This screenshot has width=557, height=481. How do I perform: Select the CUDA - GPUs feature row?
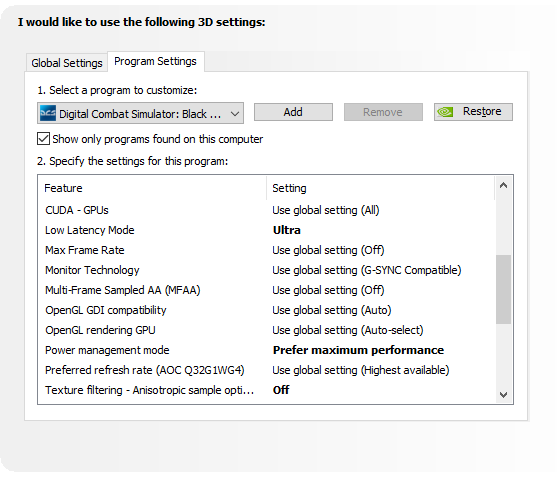click(266, 210)
